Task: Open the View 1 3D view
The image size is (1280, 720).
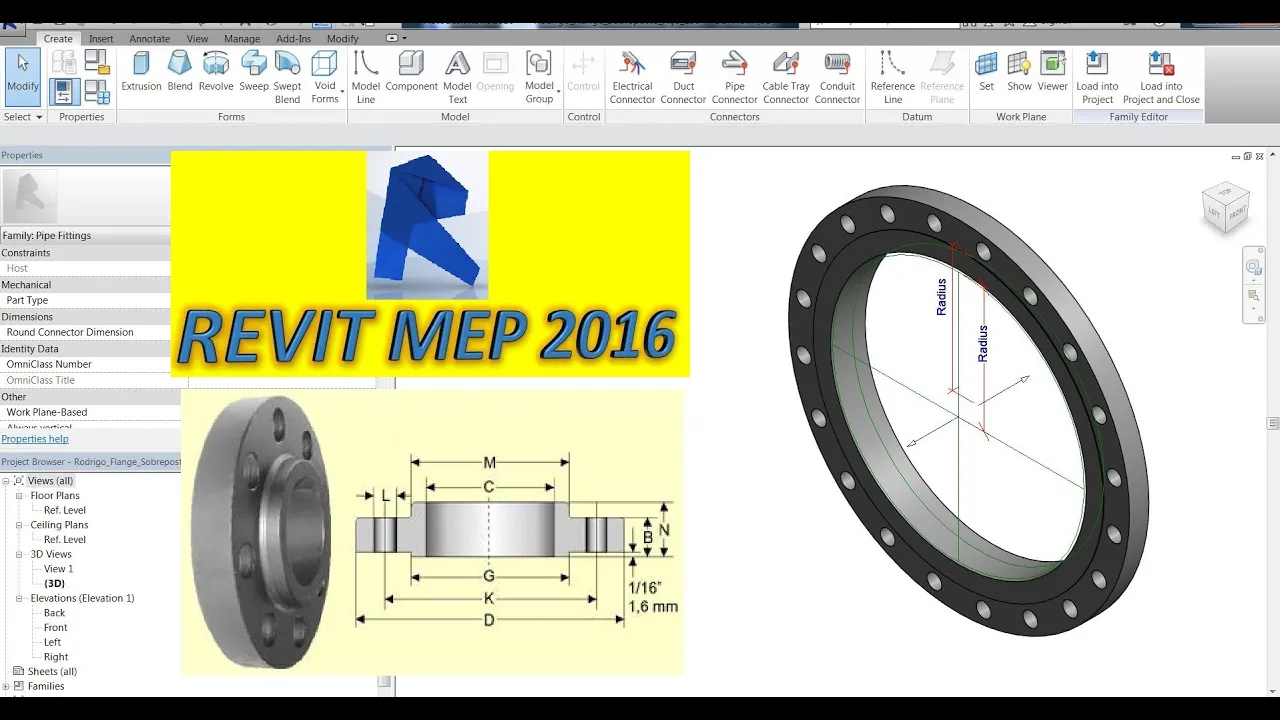Action: [58, 569]
